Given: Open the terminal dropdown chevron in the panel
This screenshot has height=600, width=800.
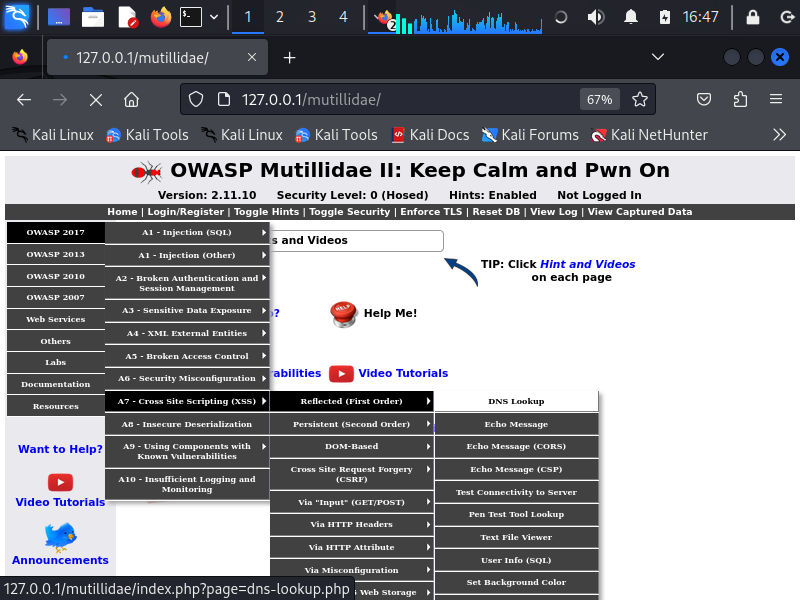Looking at the screenshot, I should [x=213, y=16].
